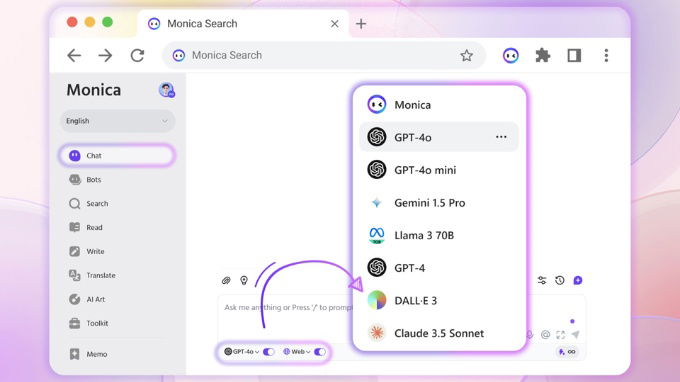
Task: Toggle the browser side panel icon
Action: tap(574, 56)
